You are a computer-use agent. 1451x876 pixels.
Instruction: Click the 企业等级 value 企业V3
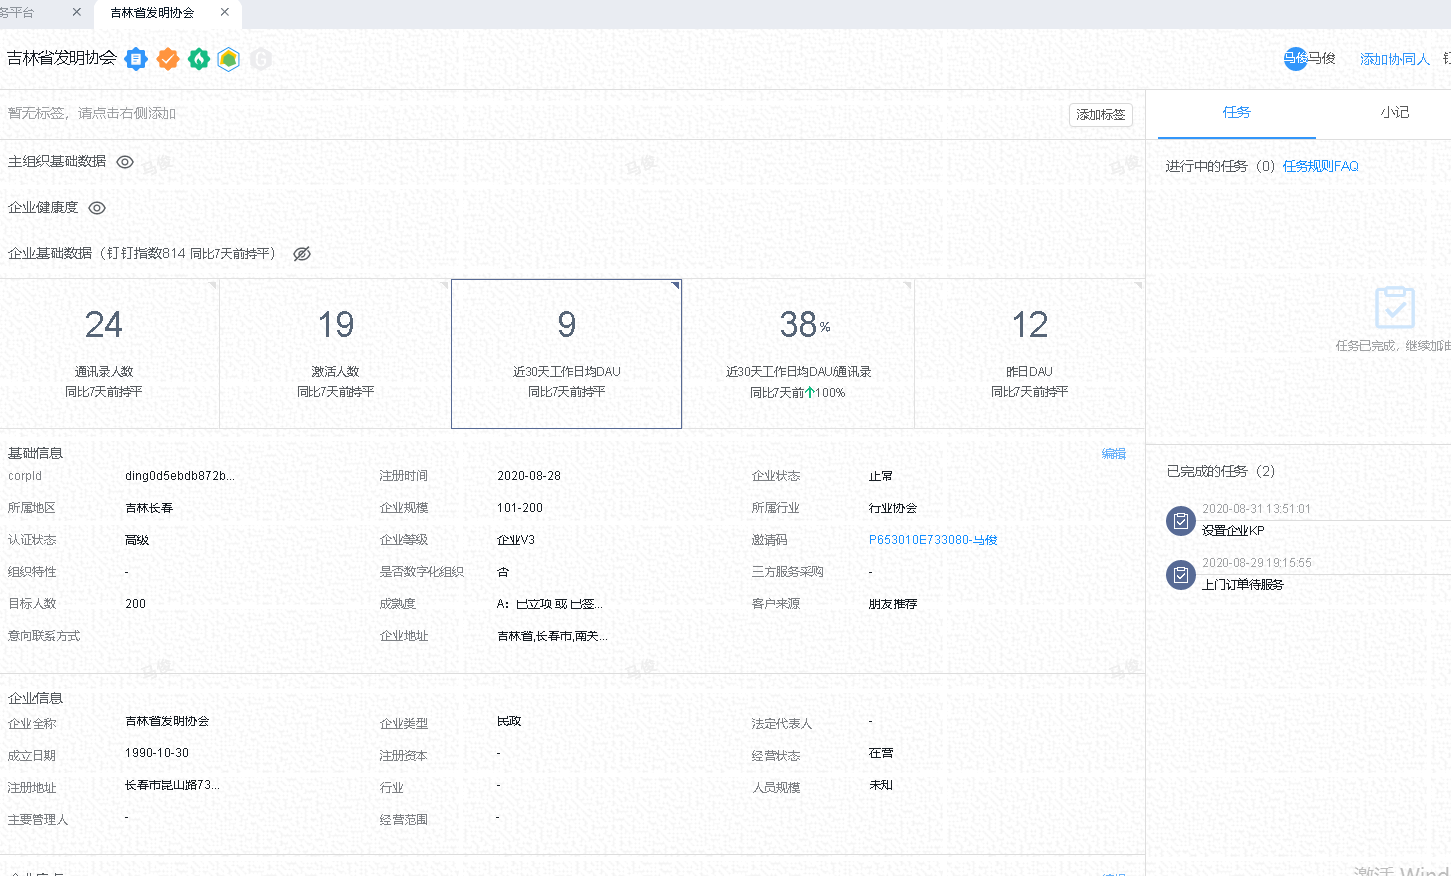click(x=516, y=540)
